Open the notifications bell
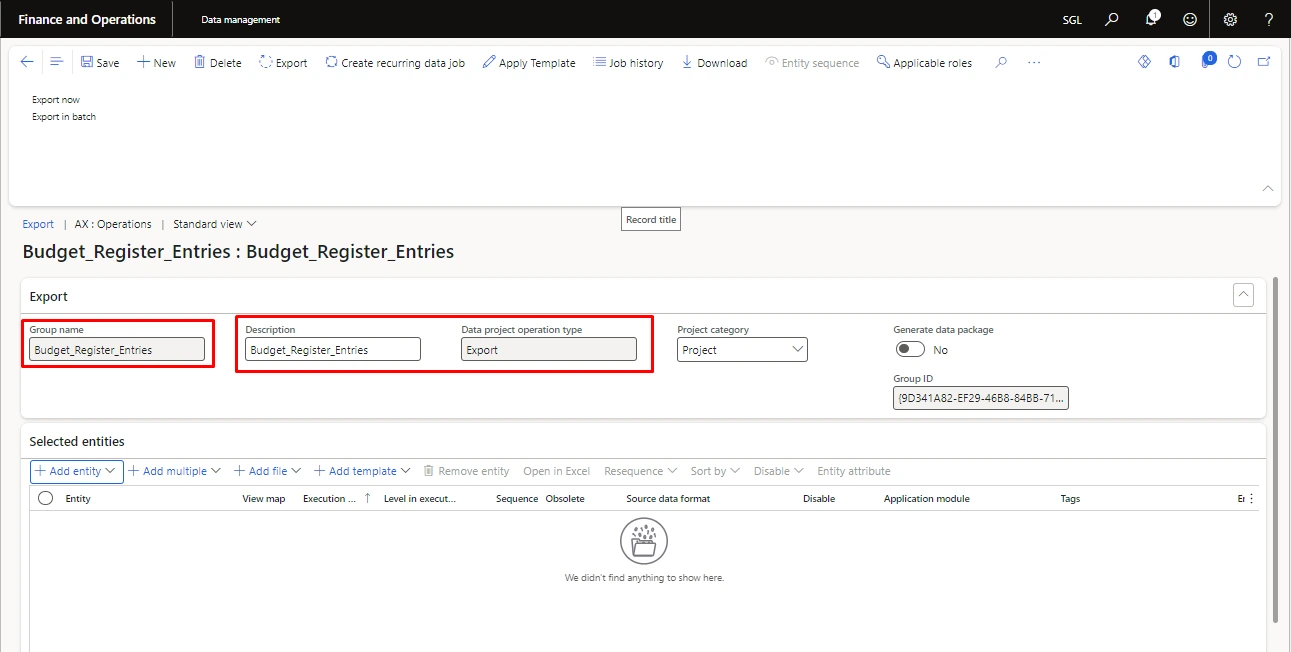1291x652 pixels. click(1152, 18)
